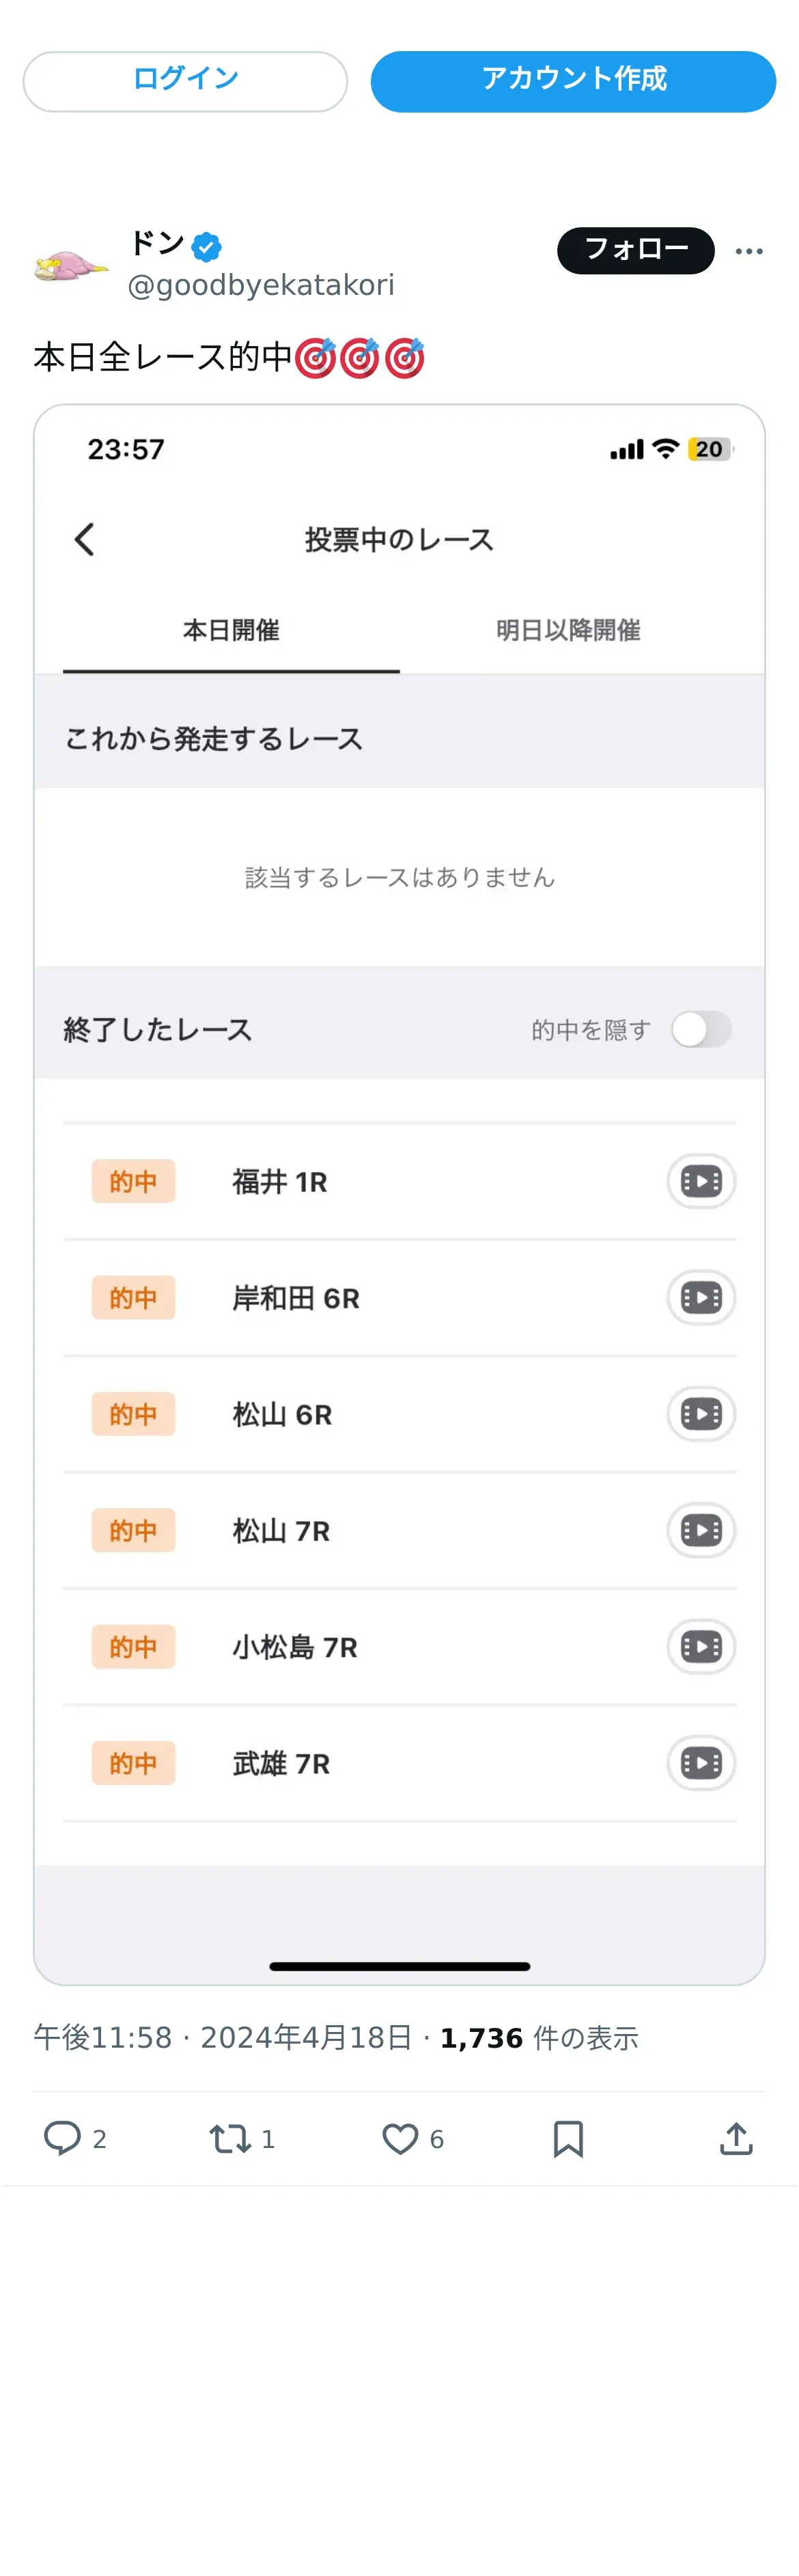Click the repost arrows icon
This screenshot has width=799, height=2576.
point(229,2138)
